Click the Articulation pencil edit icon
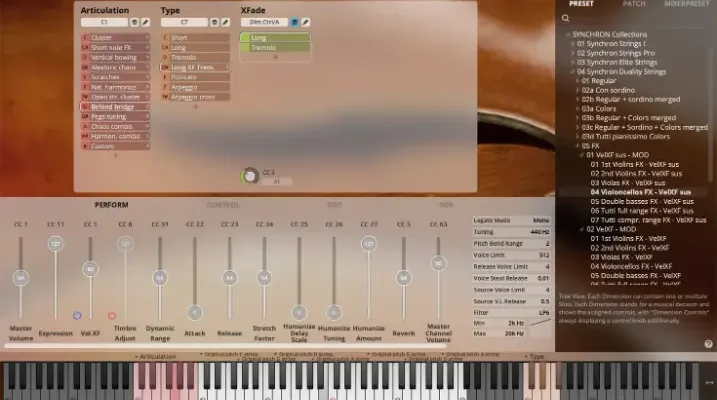Viewport: 717px width, 400px height. click(x=146, y=21)
